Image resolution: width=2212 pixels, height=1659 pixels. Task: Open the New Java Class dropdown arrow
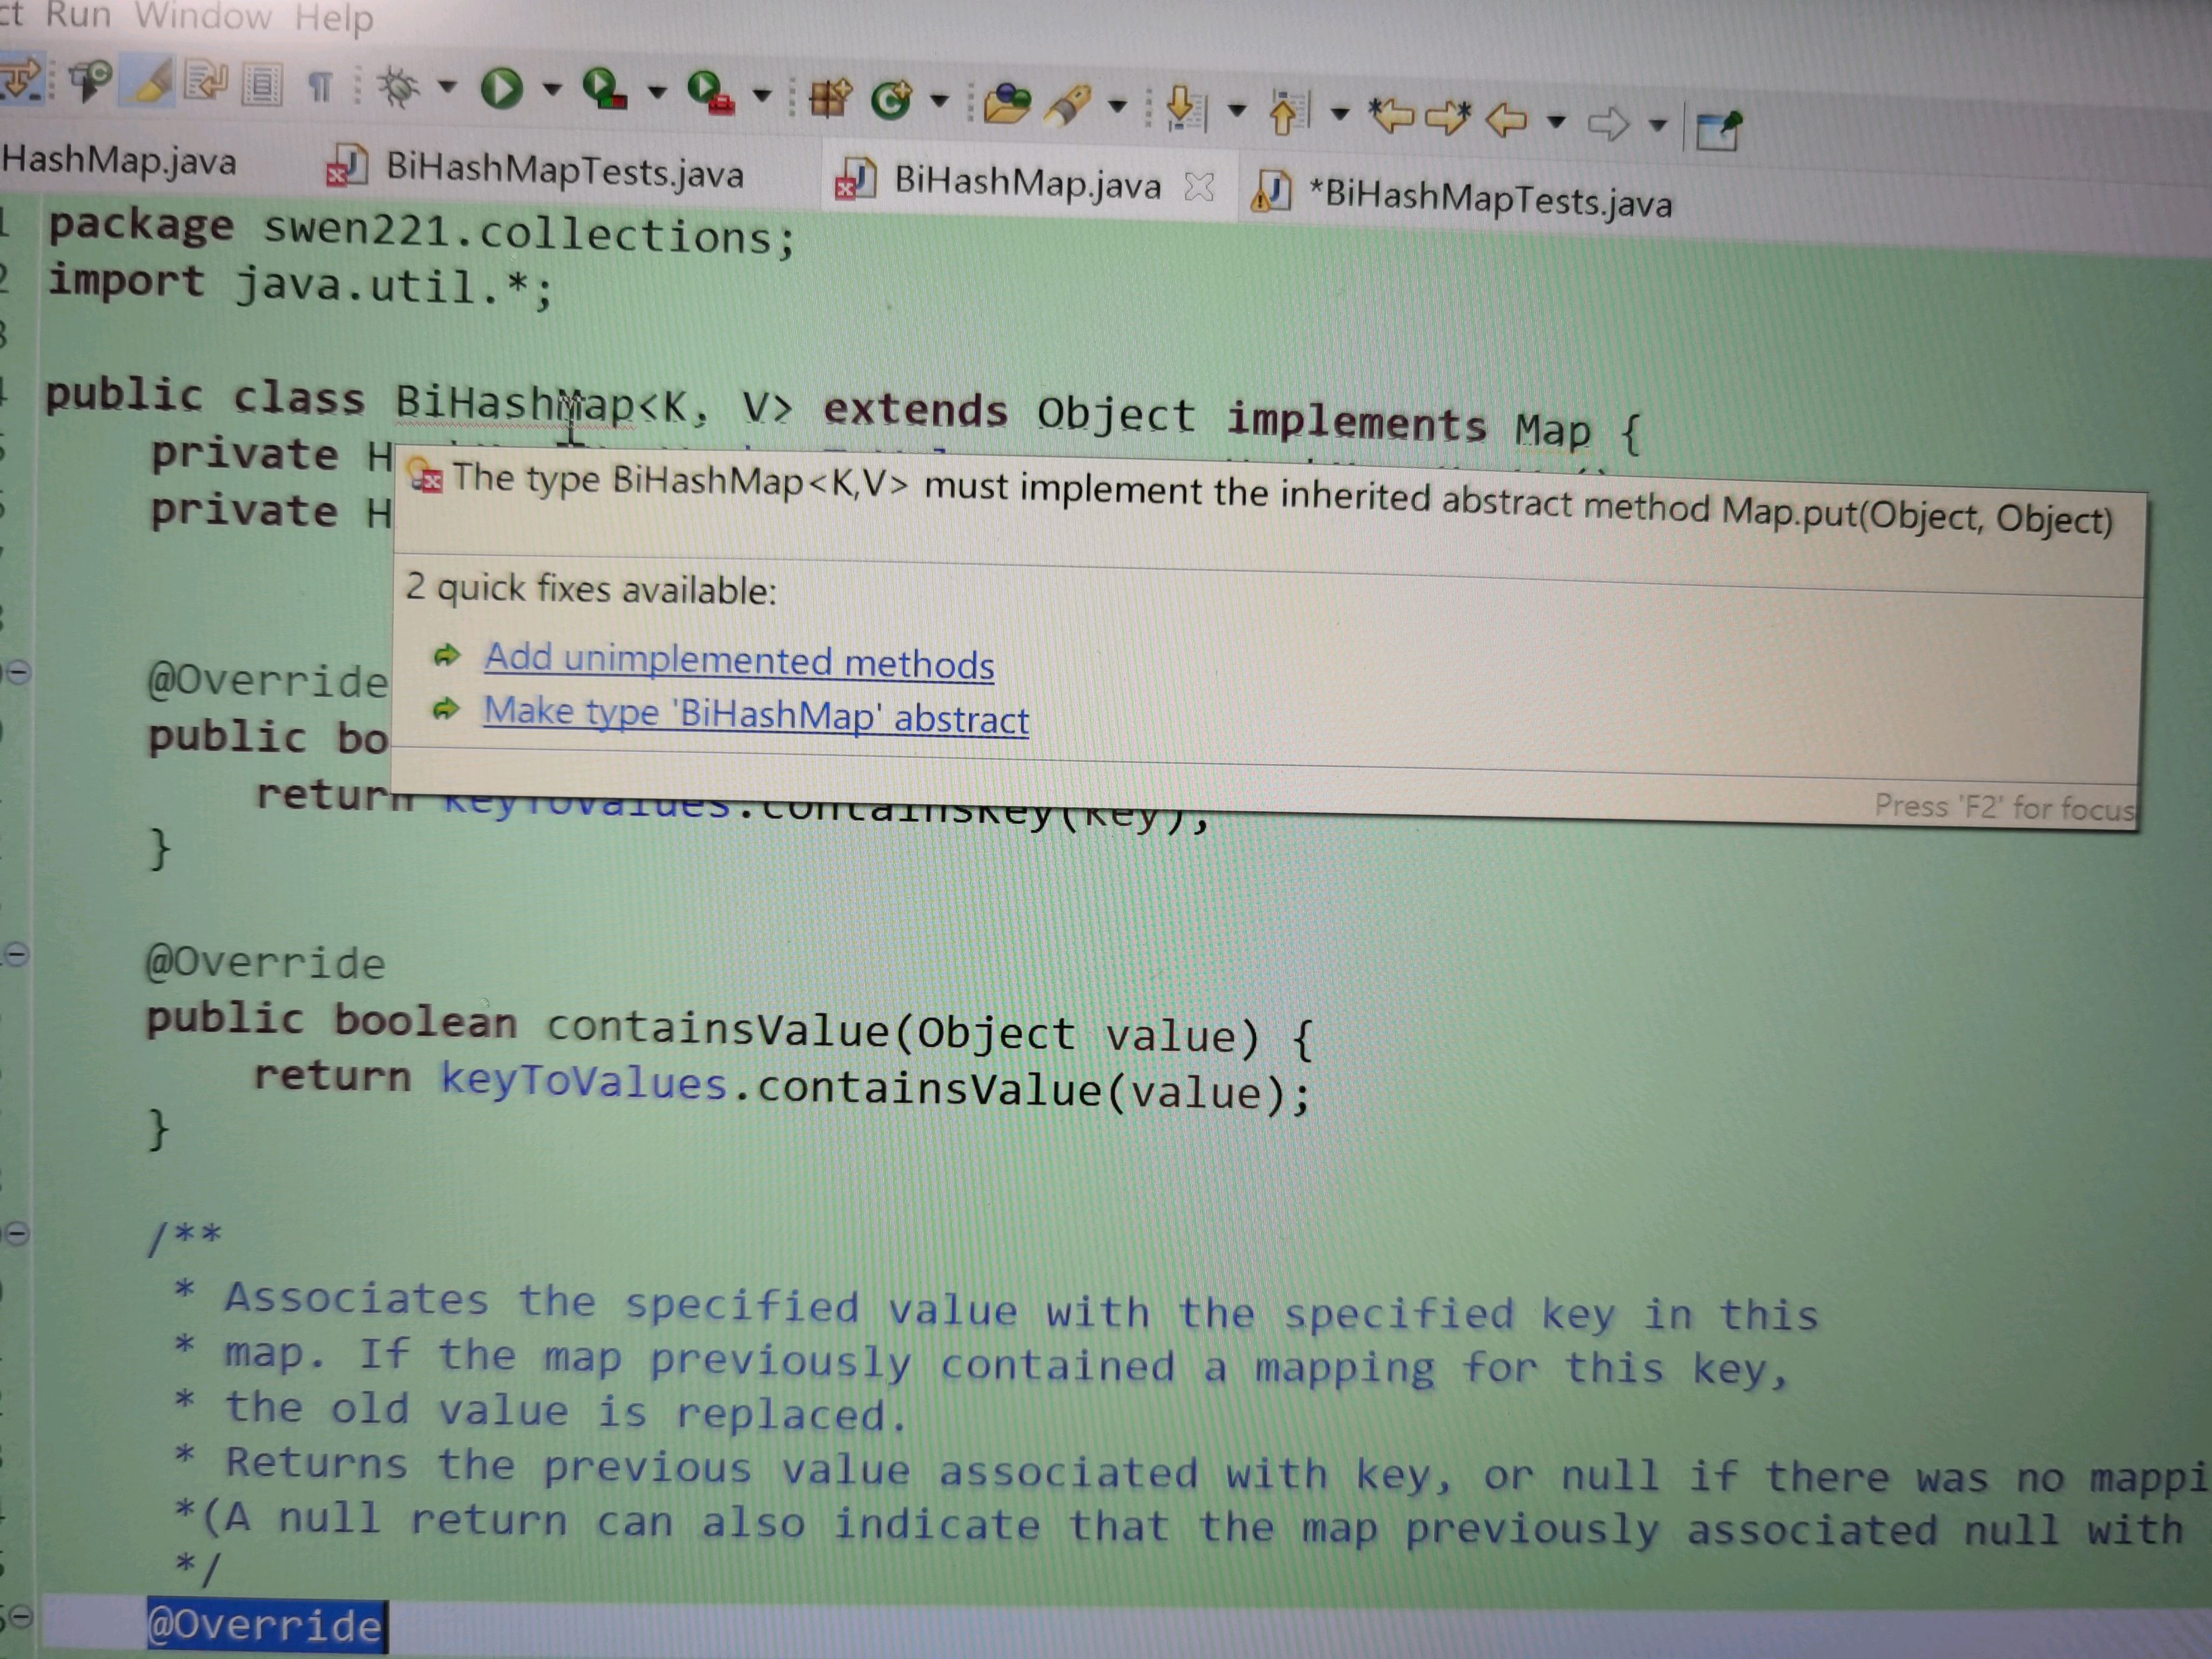click(939, 101)
